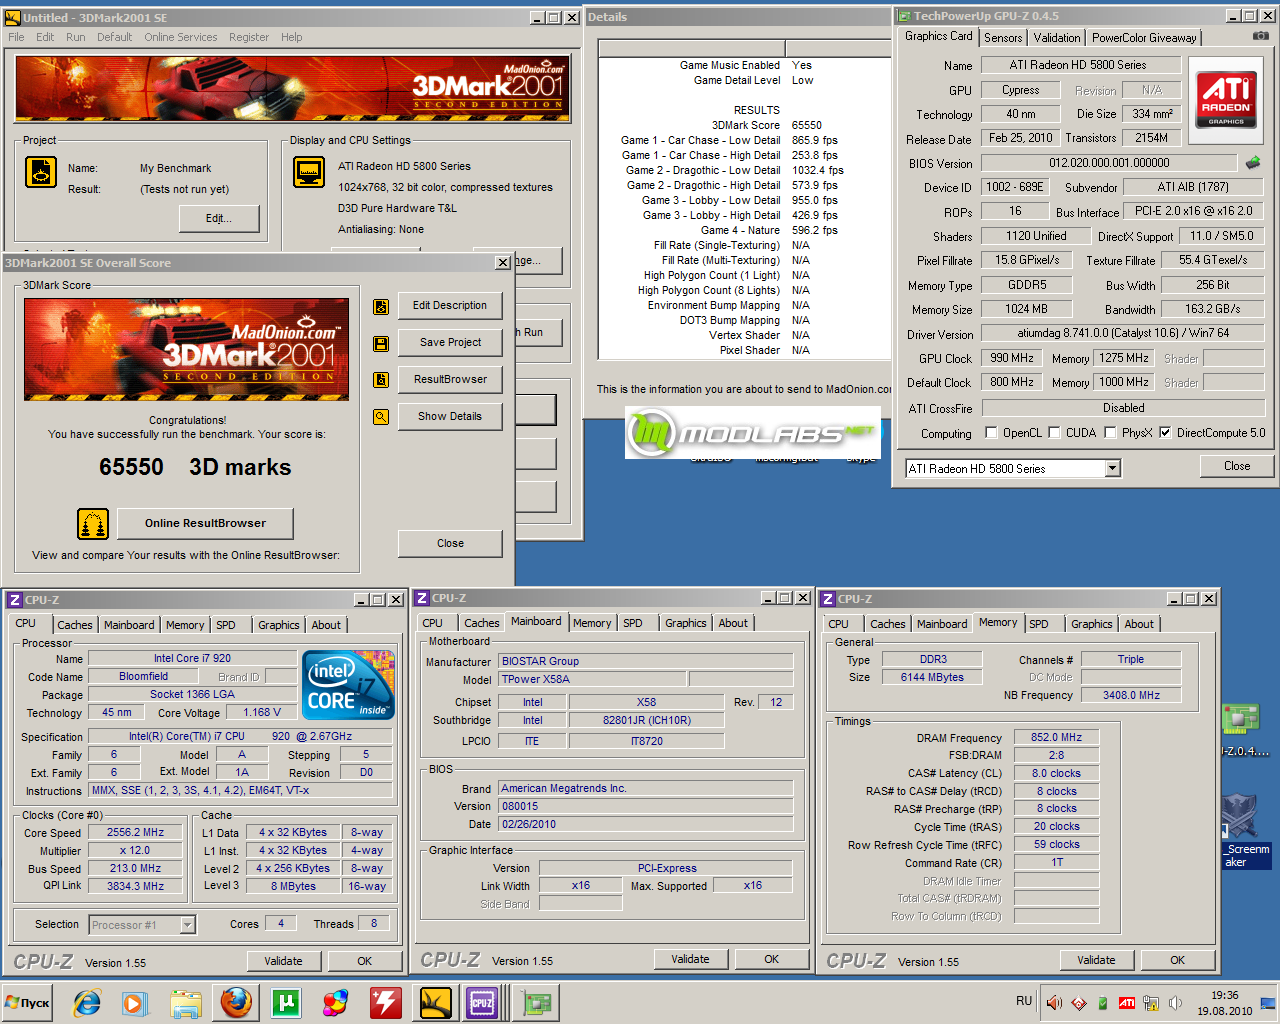Click the Online ResultBrowser icon
This screenshot has height=1024, width=1280.
pos(93,523)
